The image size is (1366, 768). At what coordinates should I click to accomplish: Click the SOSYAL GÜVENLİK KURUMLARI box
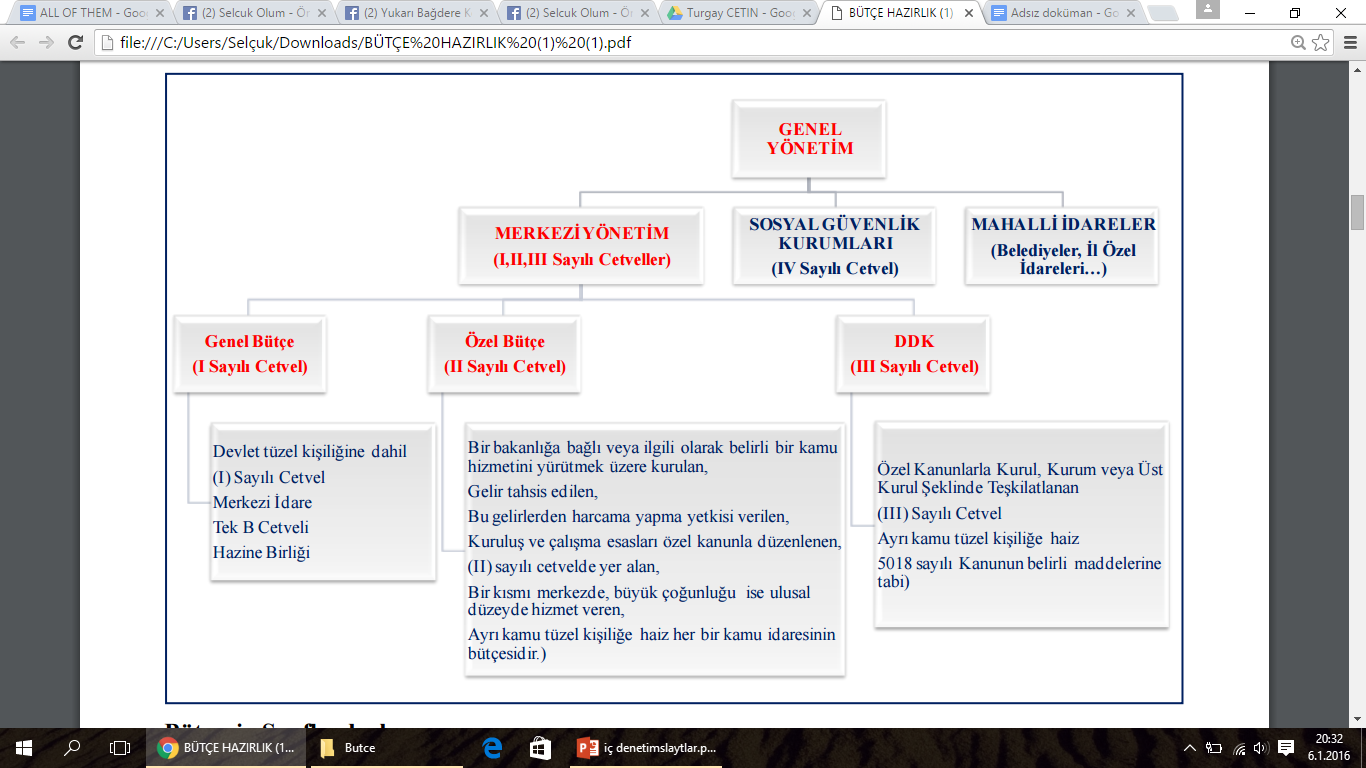point(834,247)
